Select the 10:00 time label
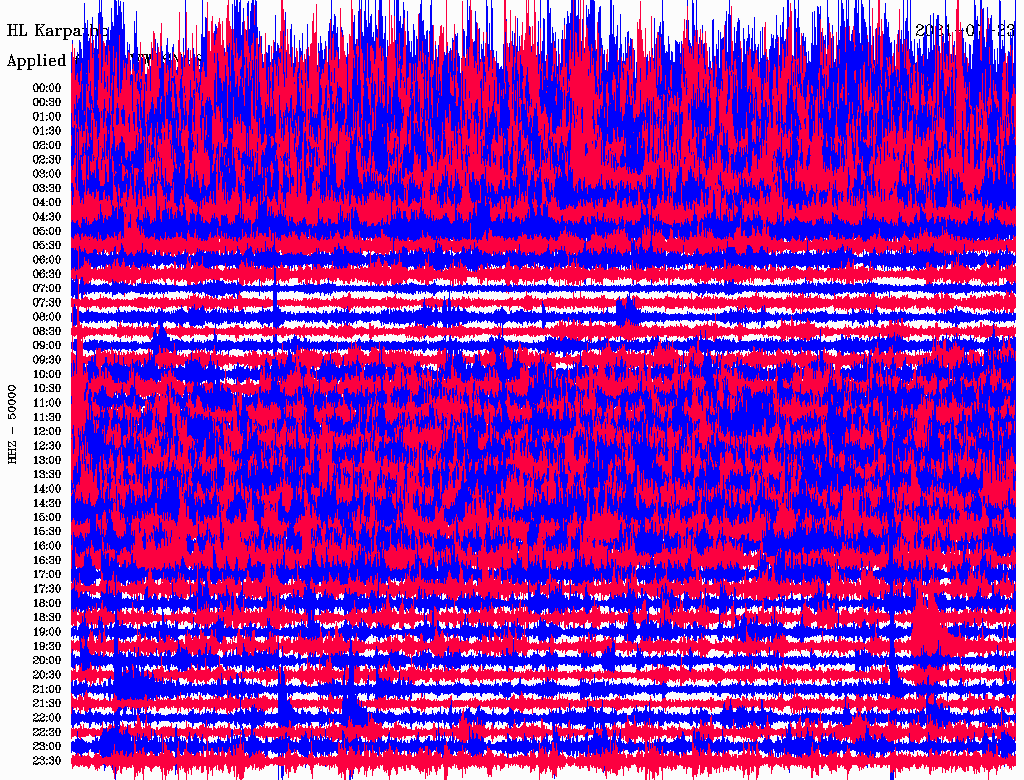The height and width of the screenshot is (780, 1024). [x=47, y=374]
